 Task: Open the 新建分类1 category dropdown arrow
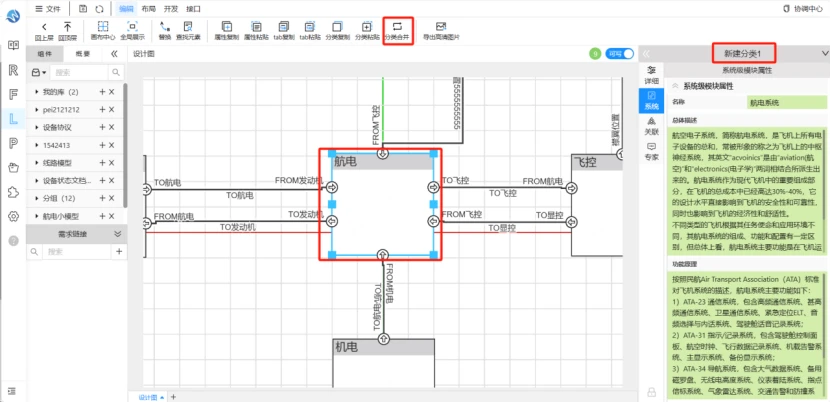click(824, 53)
